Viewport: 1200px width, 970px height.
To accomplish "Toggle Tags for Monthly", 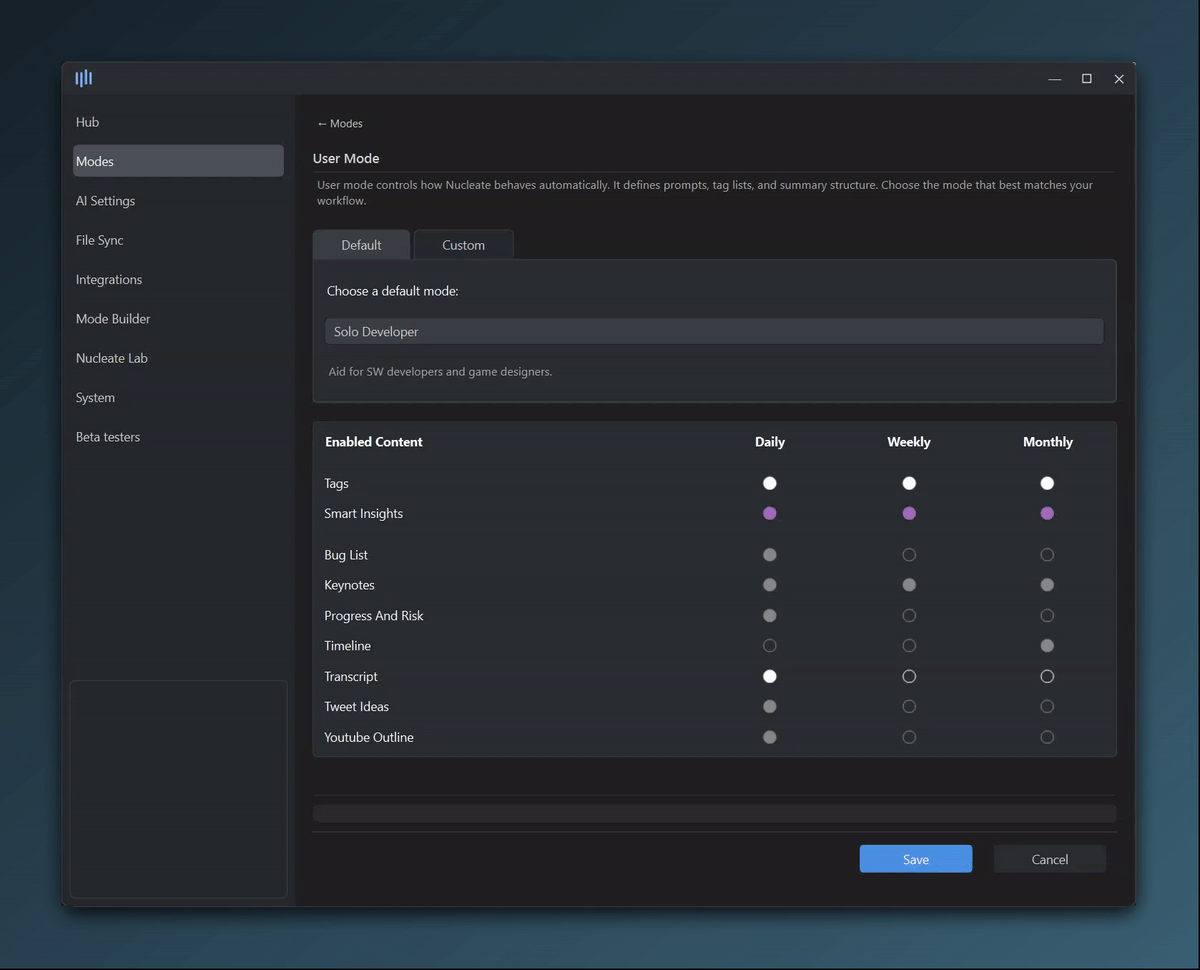I will [1047, 483].
